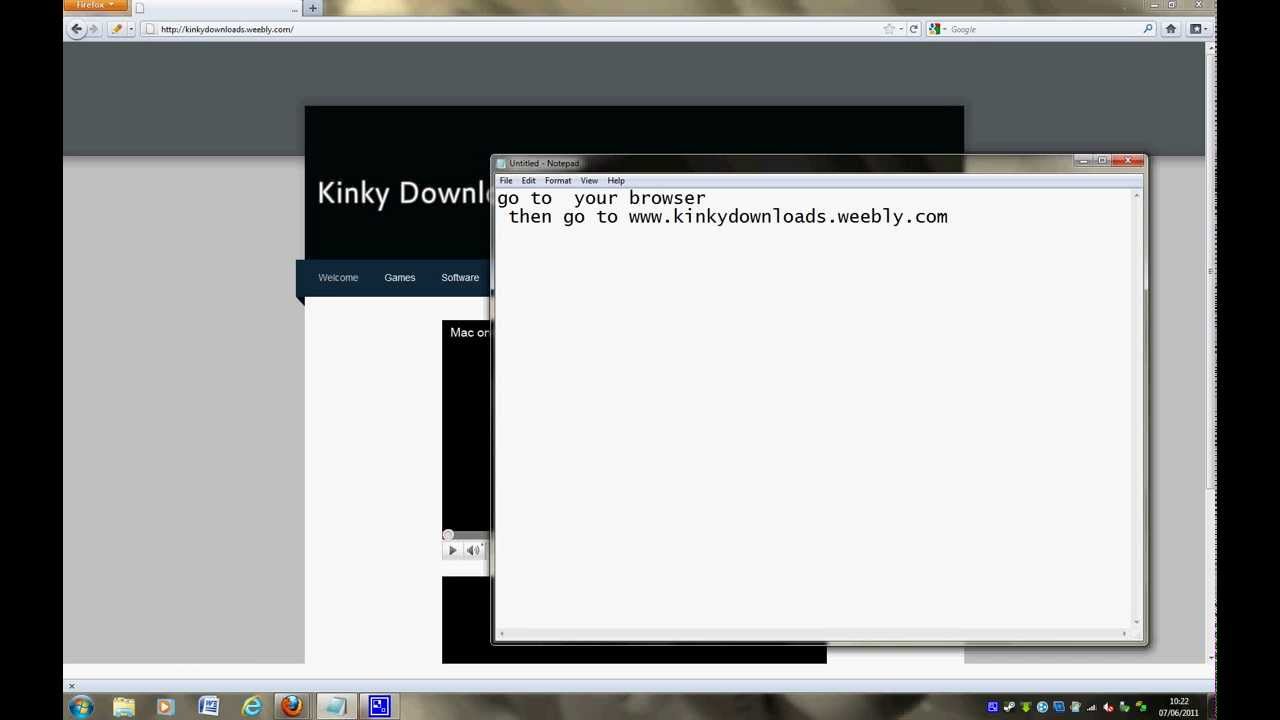Switch to Notepad on the taskbar
This screenshot has width=1280, height=720.
[336, 706]
